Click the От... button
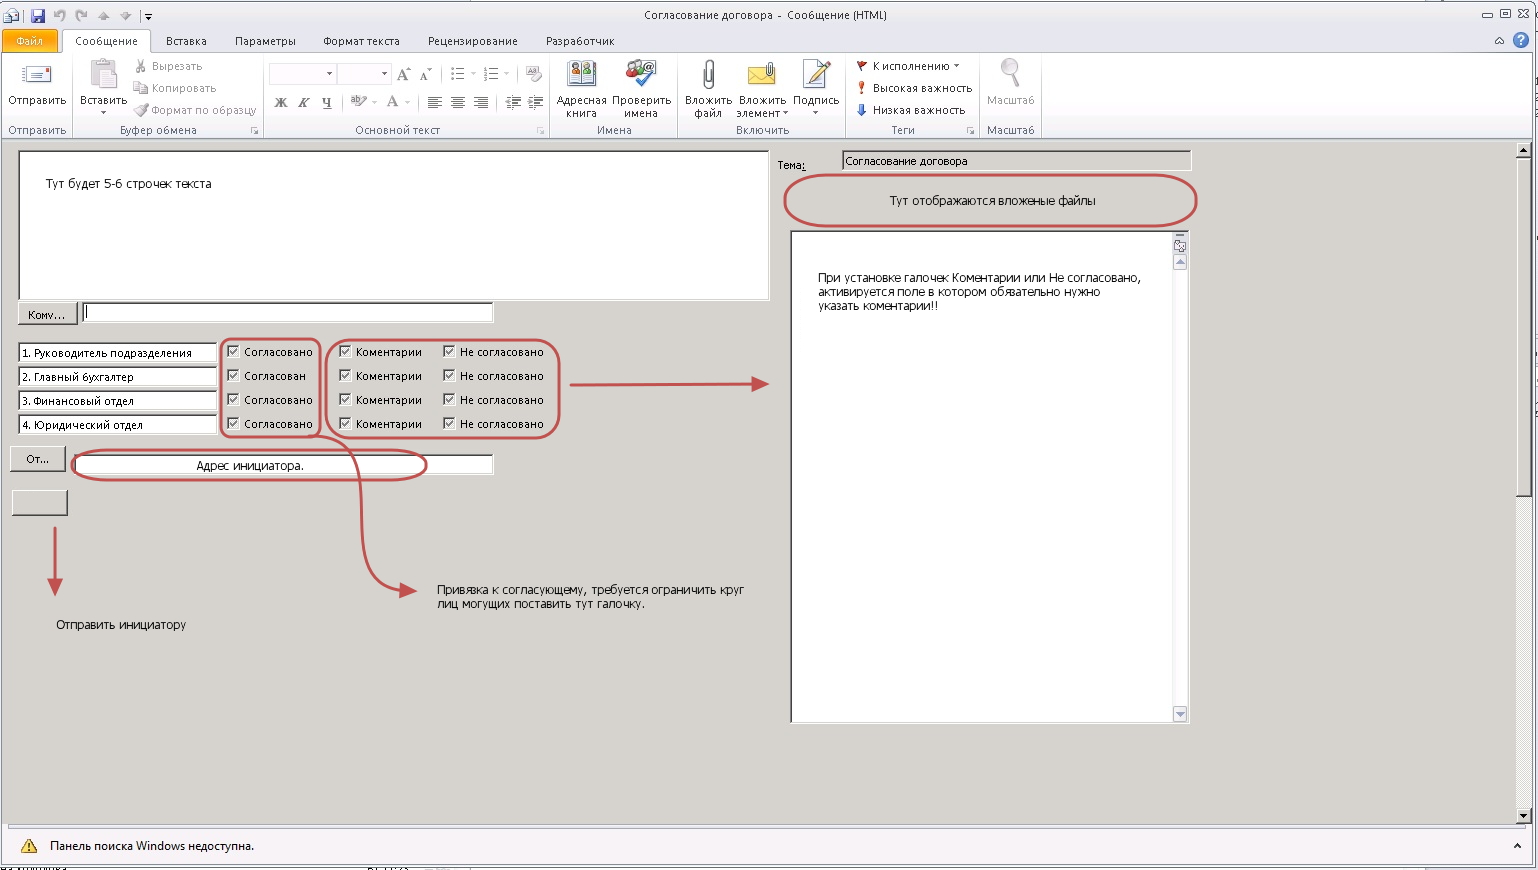Screen dimensions: 1538x870 [x=38, y=459]
